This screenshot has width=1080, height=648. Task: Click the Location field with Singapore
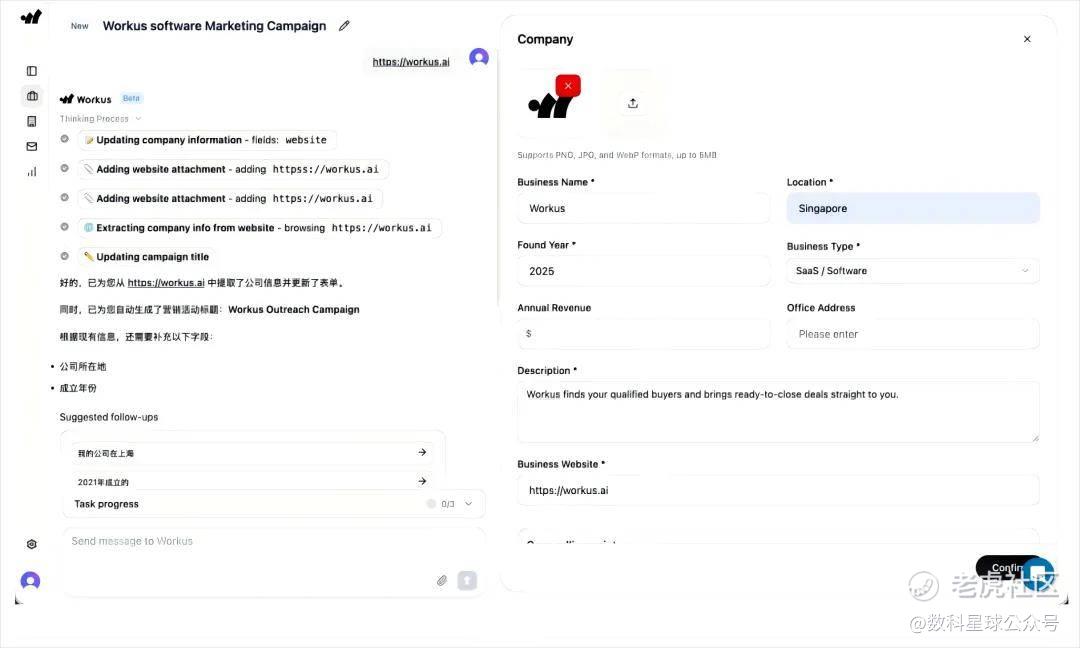[x=913, y=208]
